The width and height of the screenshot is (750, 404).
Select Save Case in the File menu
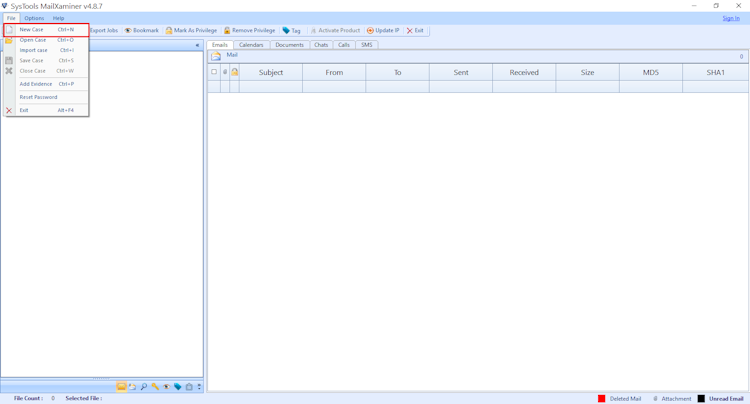46,61
